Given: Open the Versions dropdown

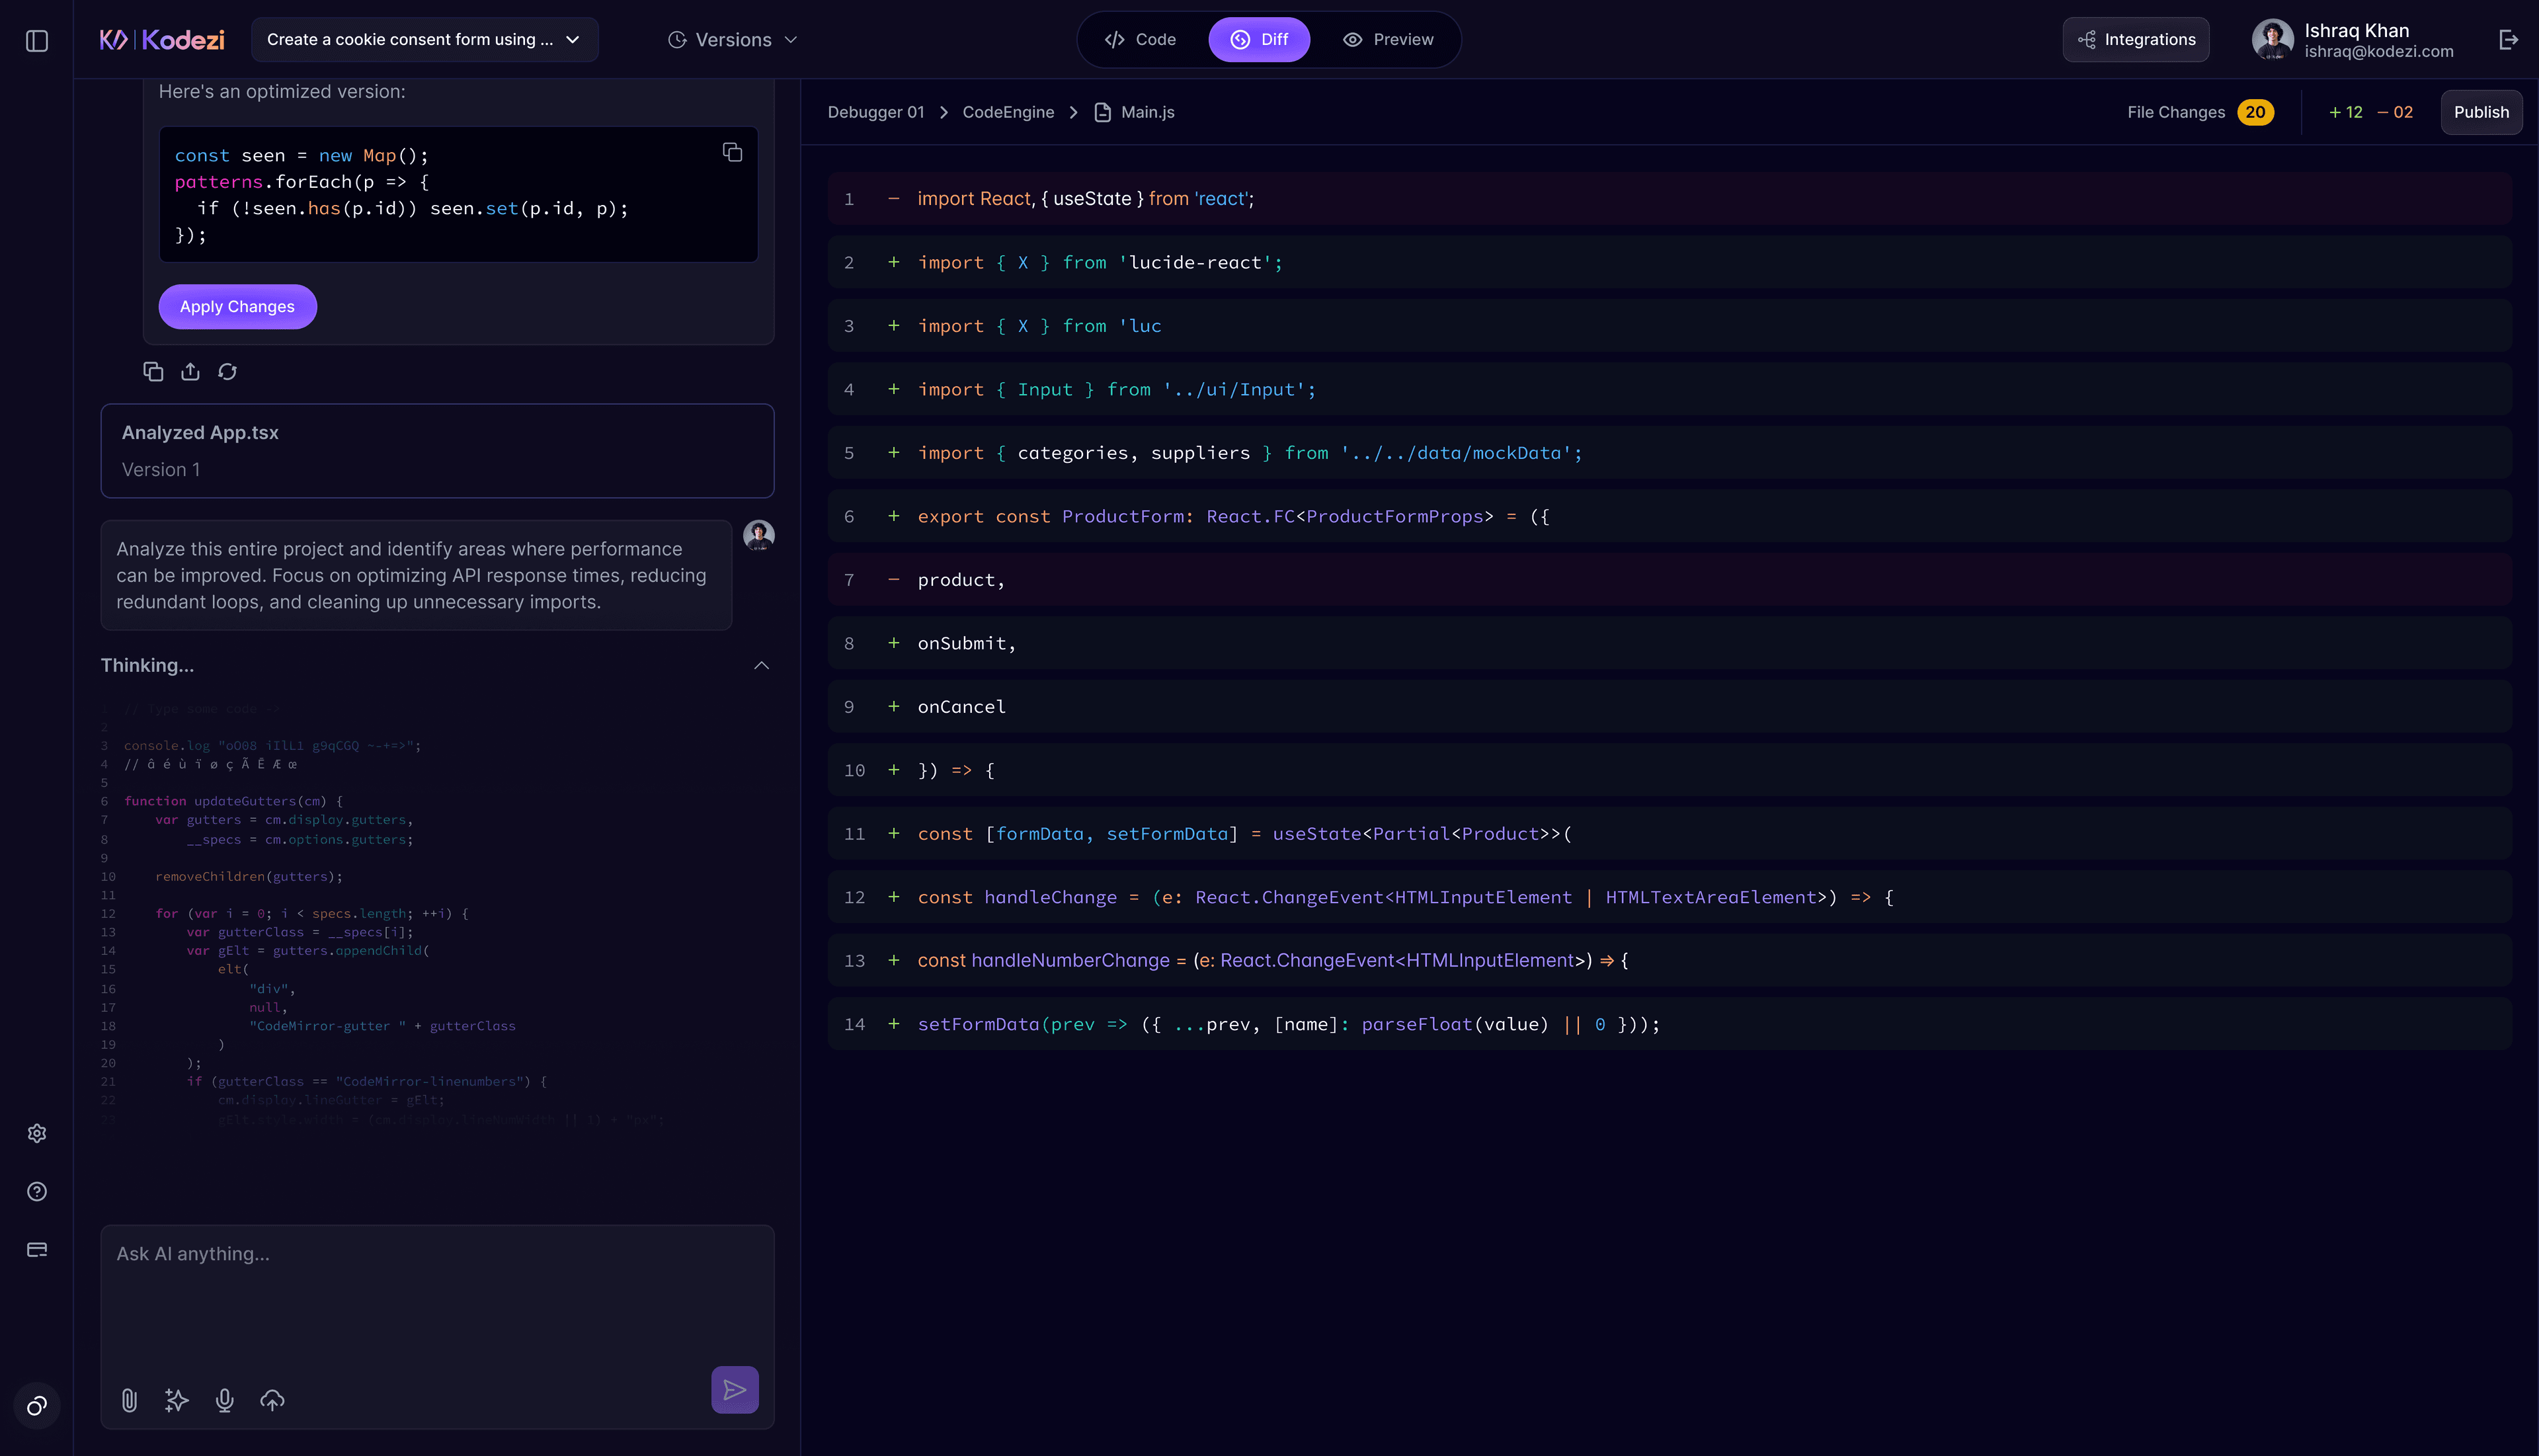Looking at the screenshot, I should click(x=733, y=40).
